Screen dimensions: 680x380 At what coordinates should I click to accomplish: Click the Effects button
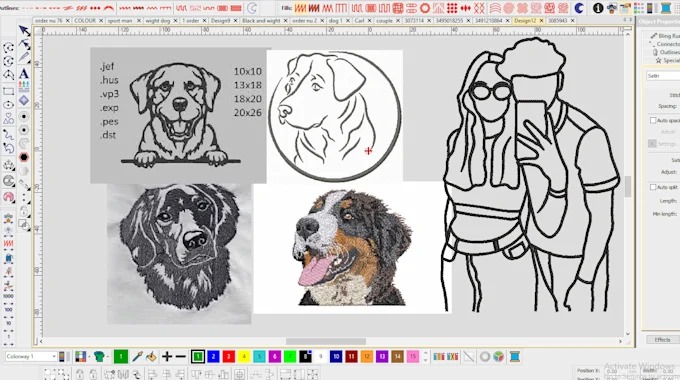click(x=662, y=340)
